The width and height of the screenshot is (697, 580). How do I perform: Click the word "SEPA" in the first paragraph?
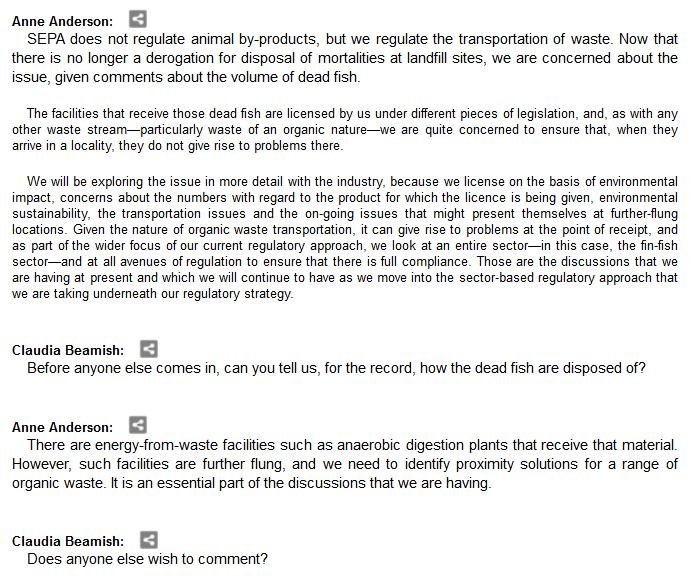click(46, 40)
